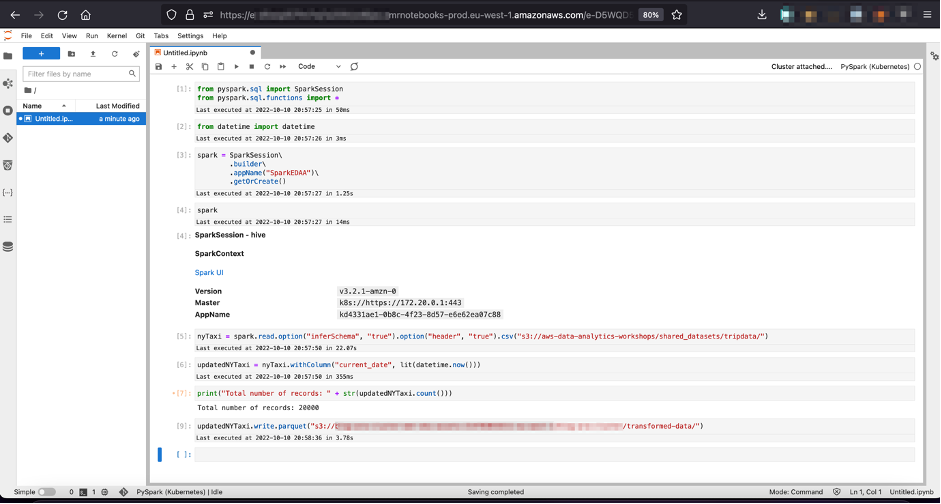This screenshot has width=941, height=504.
Task: Click the blue new launcher plus button
Action: click(x=41, y=54)
